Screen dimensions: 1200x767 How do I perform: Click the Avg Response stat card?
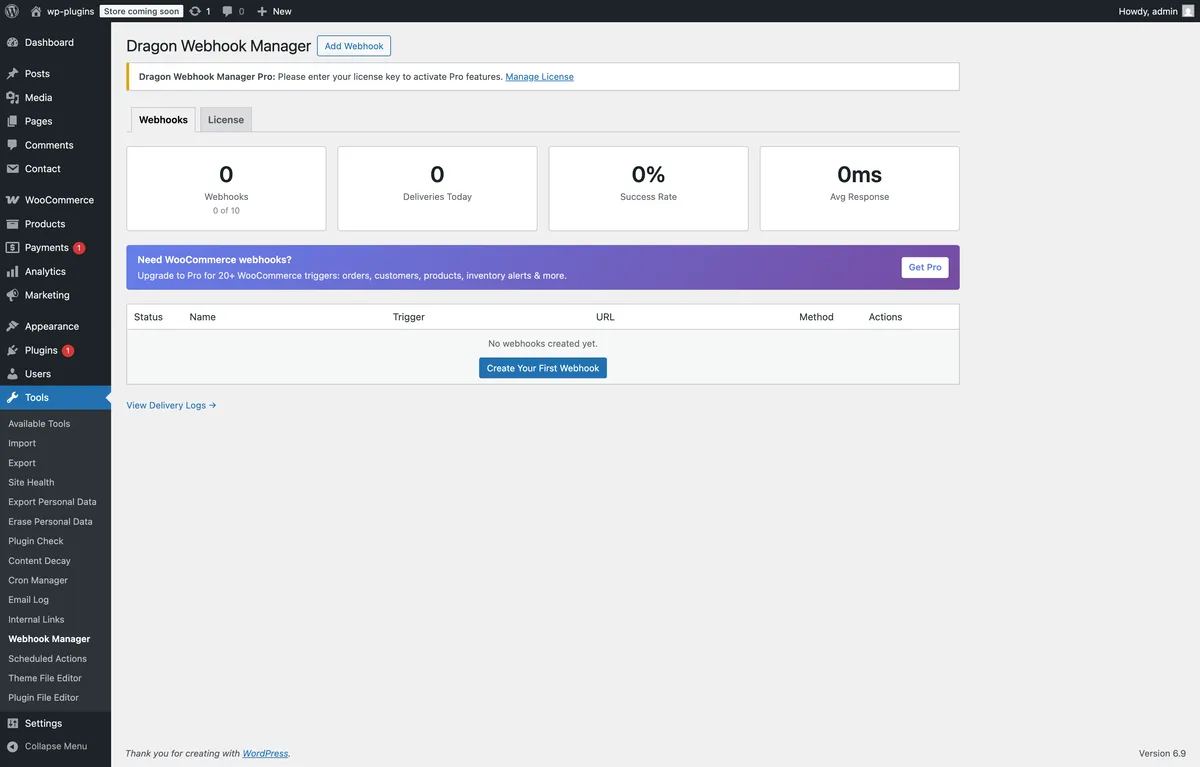[x=860, y=188]
